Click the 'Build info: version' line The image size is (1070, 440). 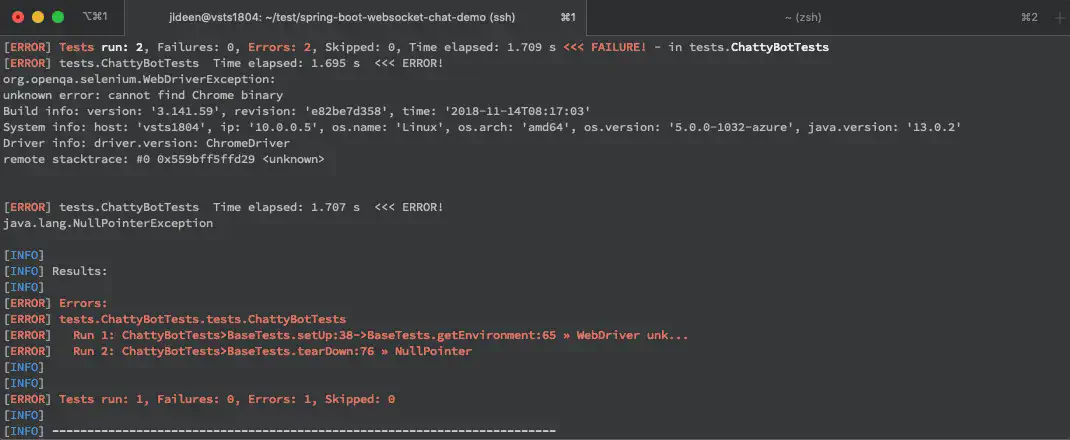298,111
